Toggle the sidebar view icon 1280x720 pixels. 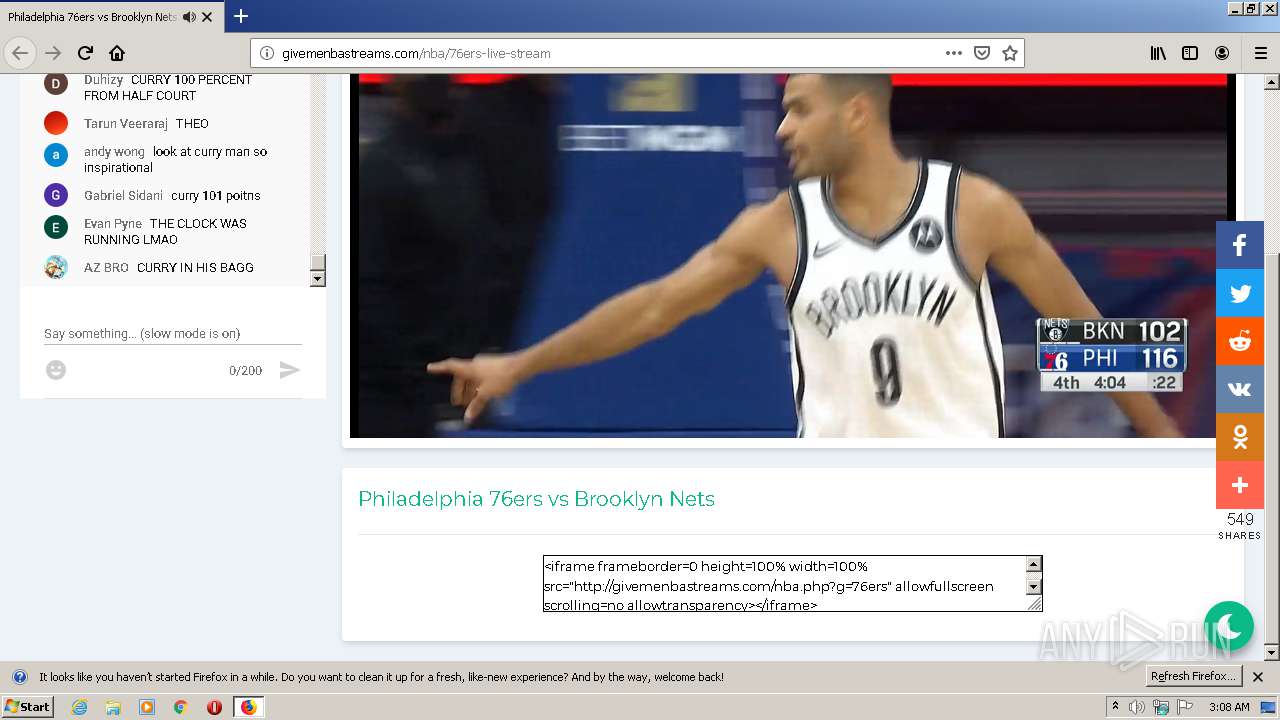click(x=1190, y=53)
